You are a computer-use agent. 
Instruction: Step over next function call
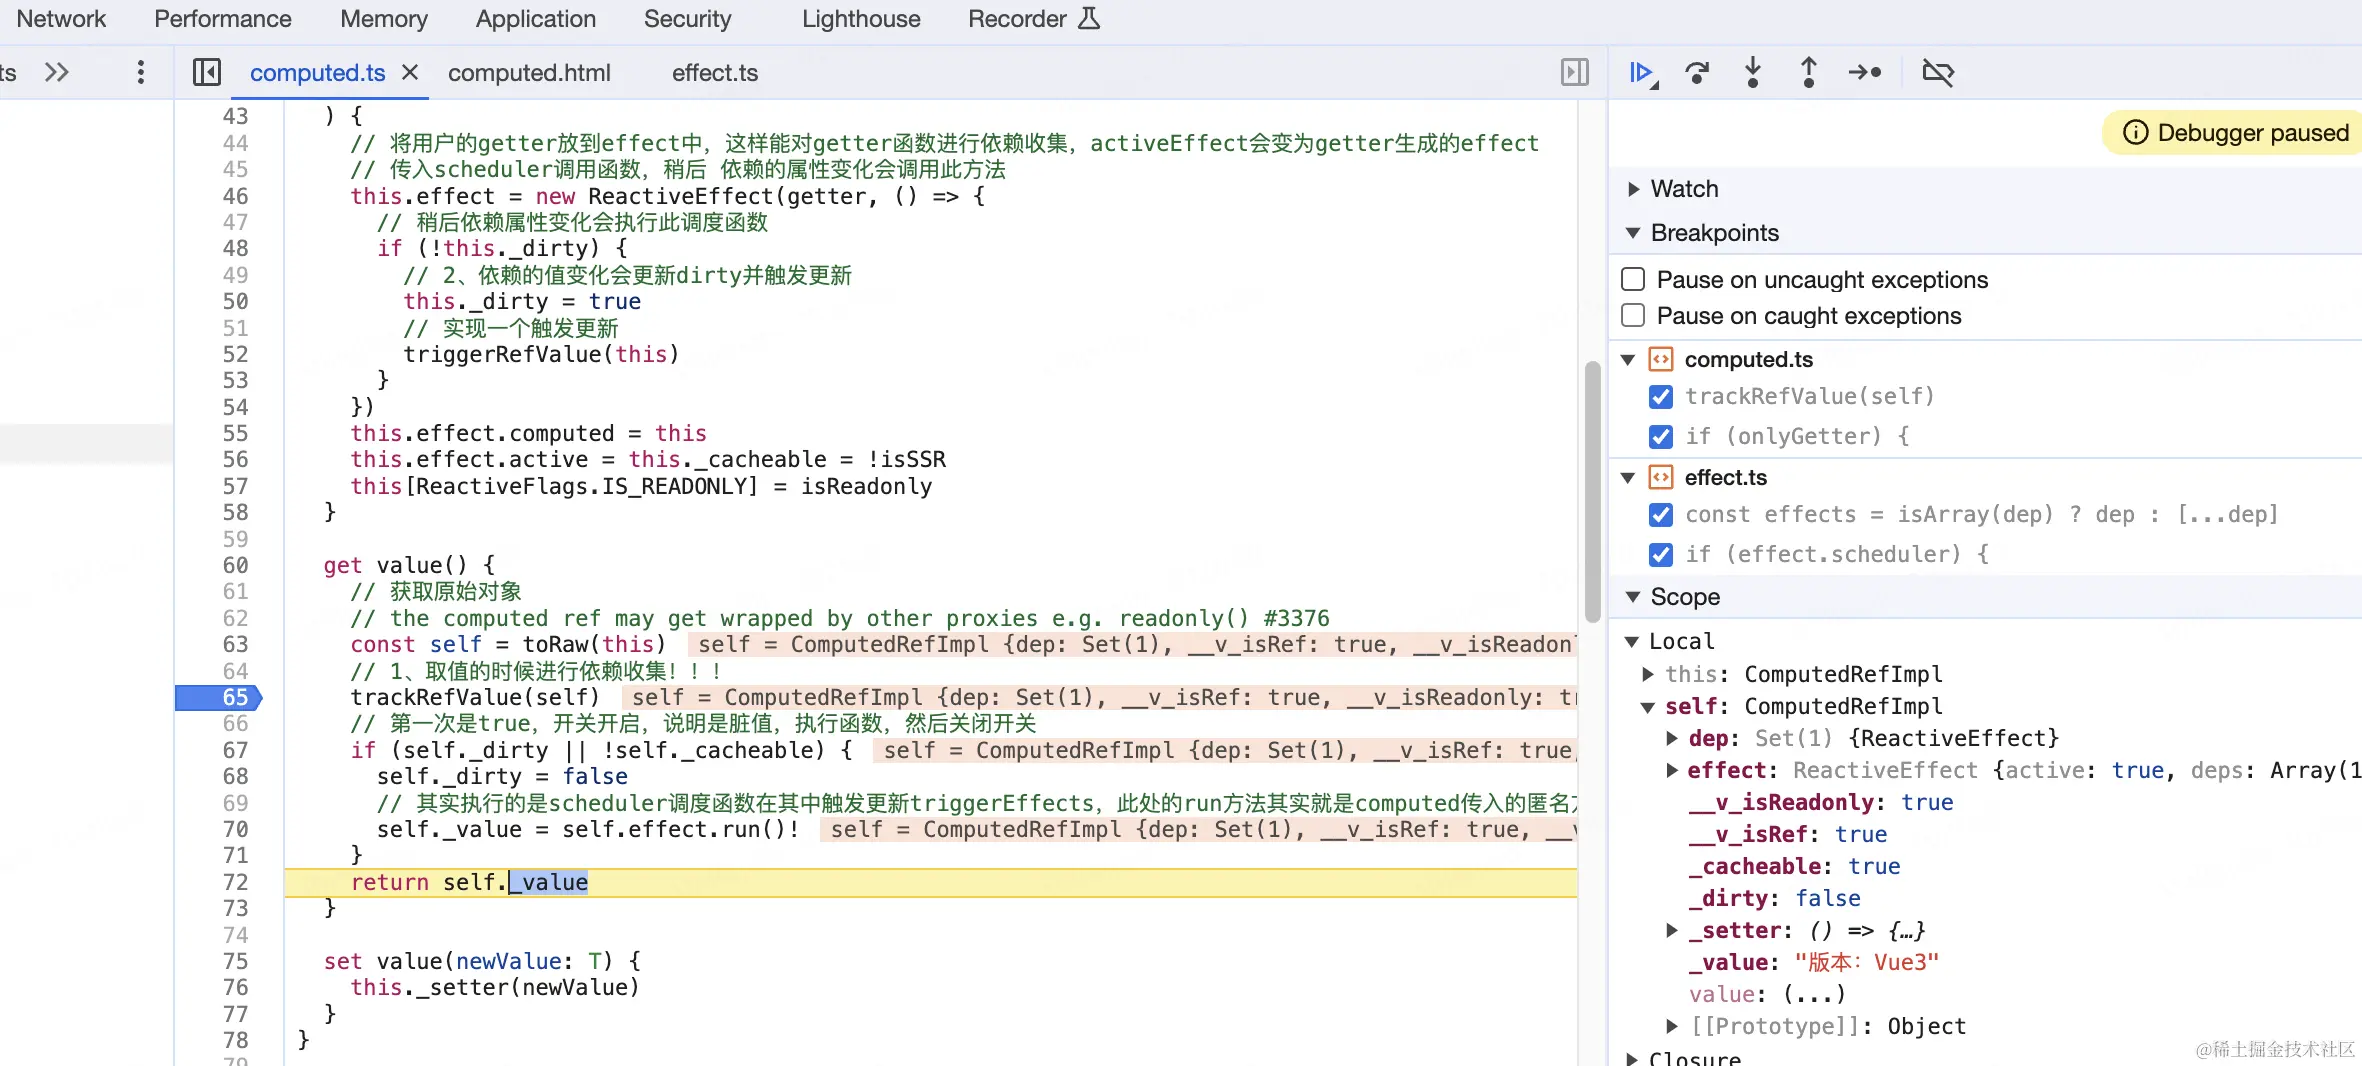pos(1697,73)
